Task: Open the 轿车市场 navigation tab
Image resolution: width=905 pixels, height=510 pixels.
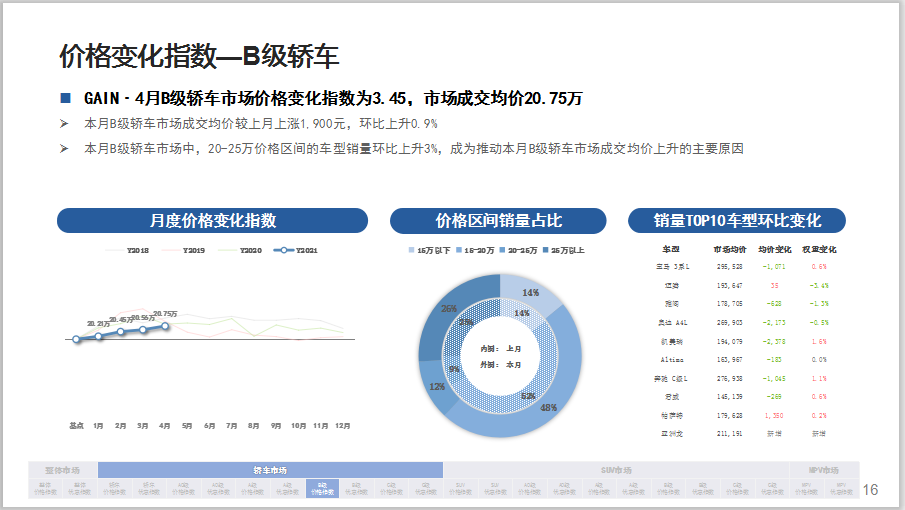Action: tap(270, 470)
